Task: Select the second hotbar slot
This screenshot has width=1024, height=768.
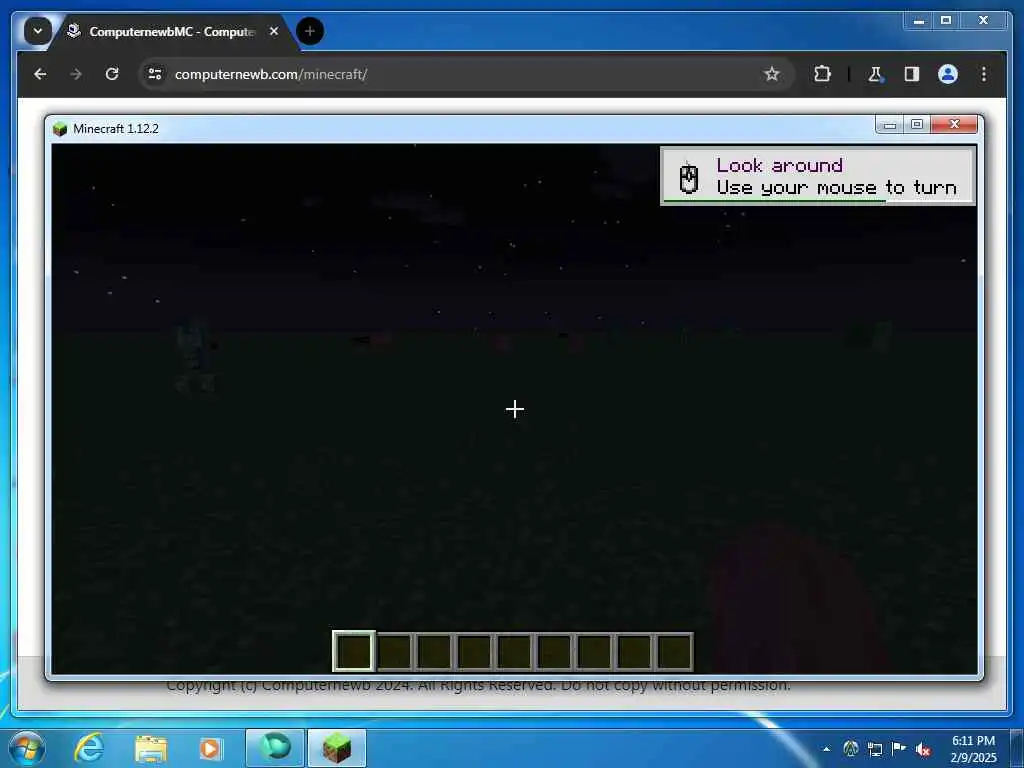Action: (x=394, y=651)
